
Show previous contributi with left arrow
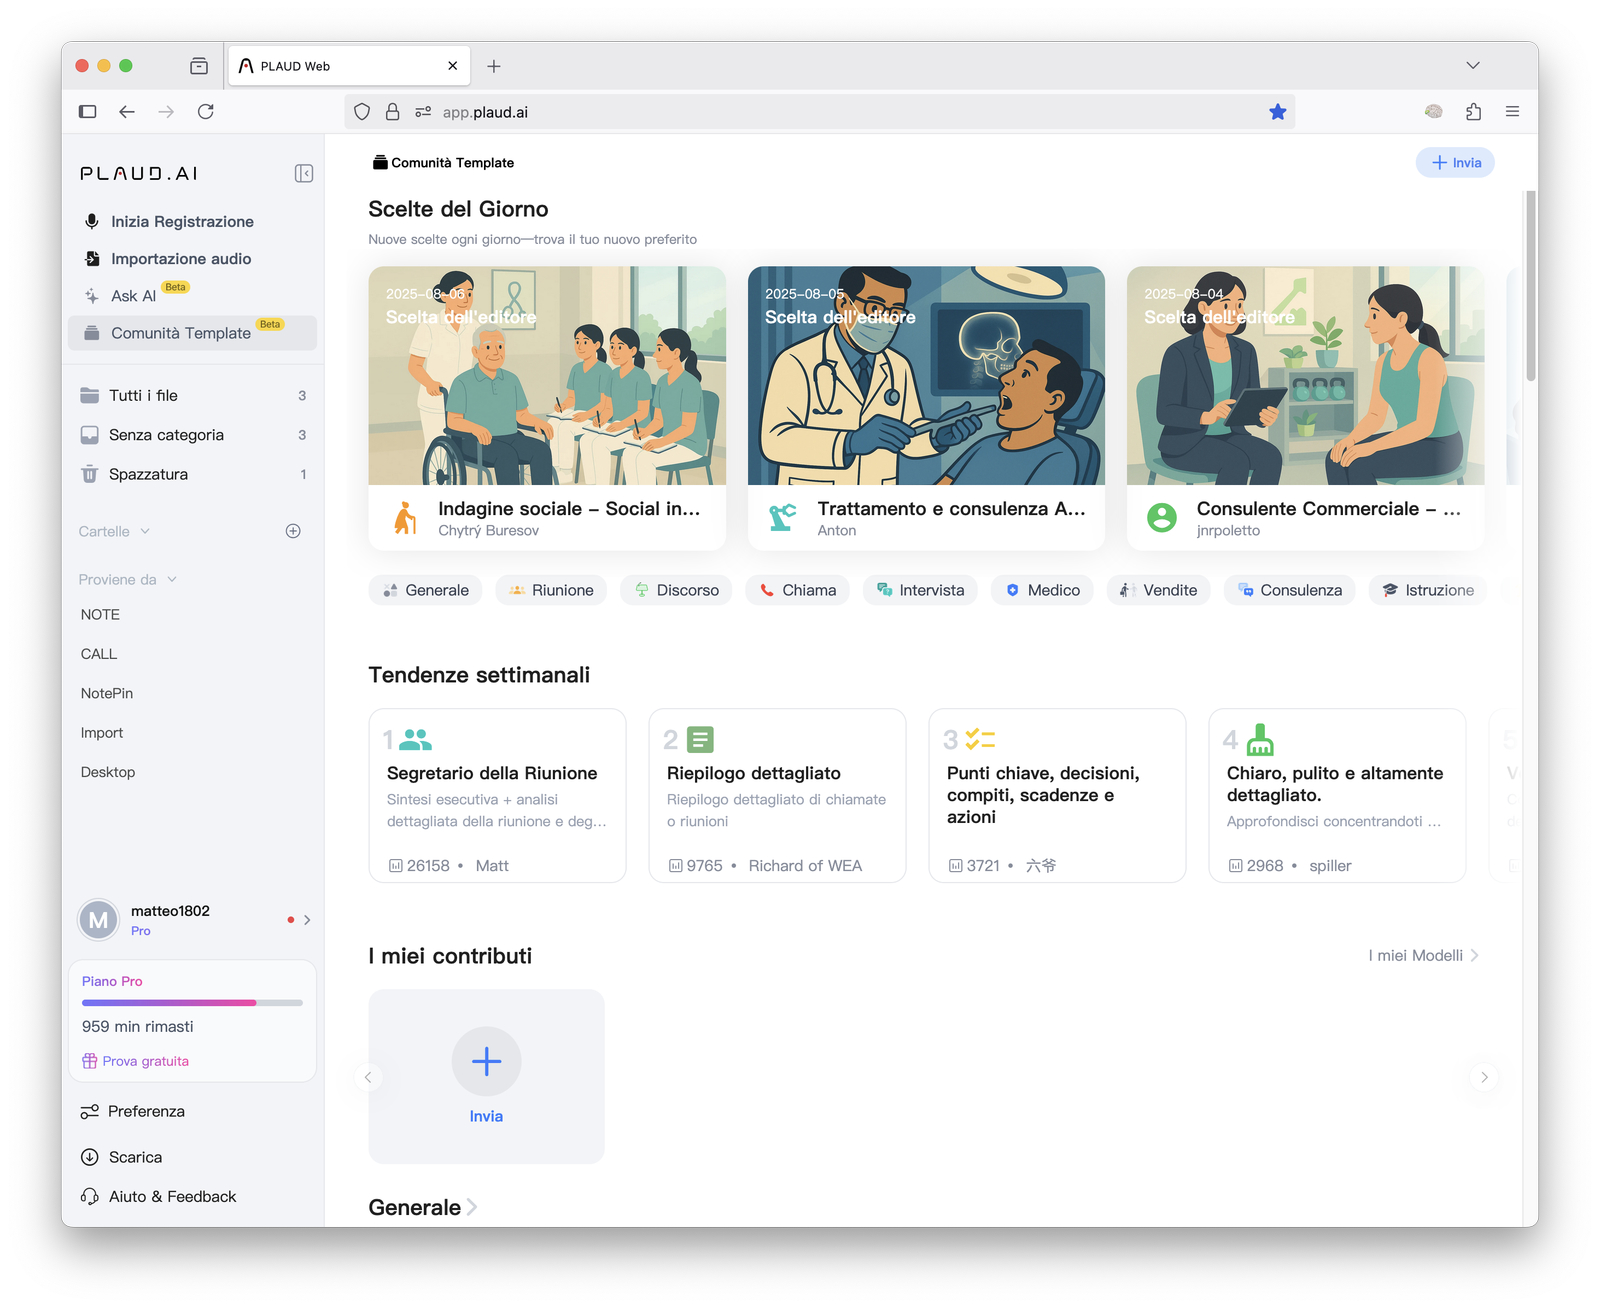[368, 1077]
